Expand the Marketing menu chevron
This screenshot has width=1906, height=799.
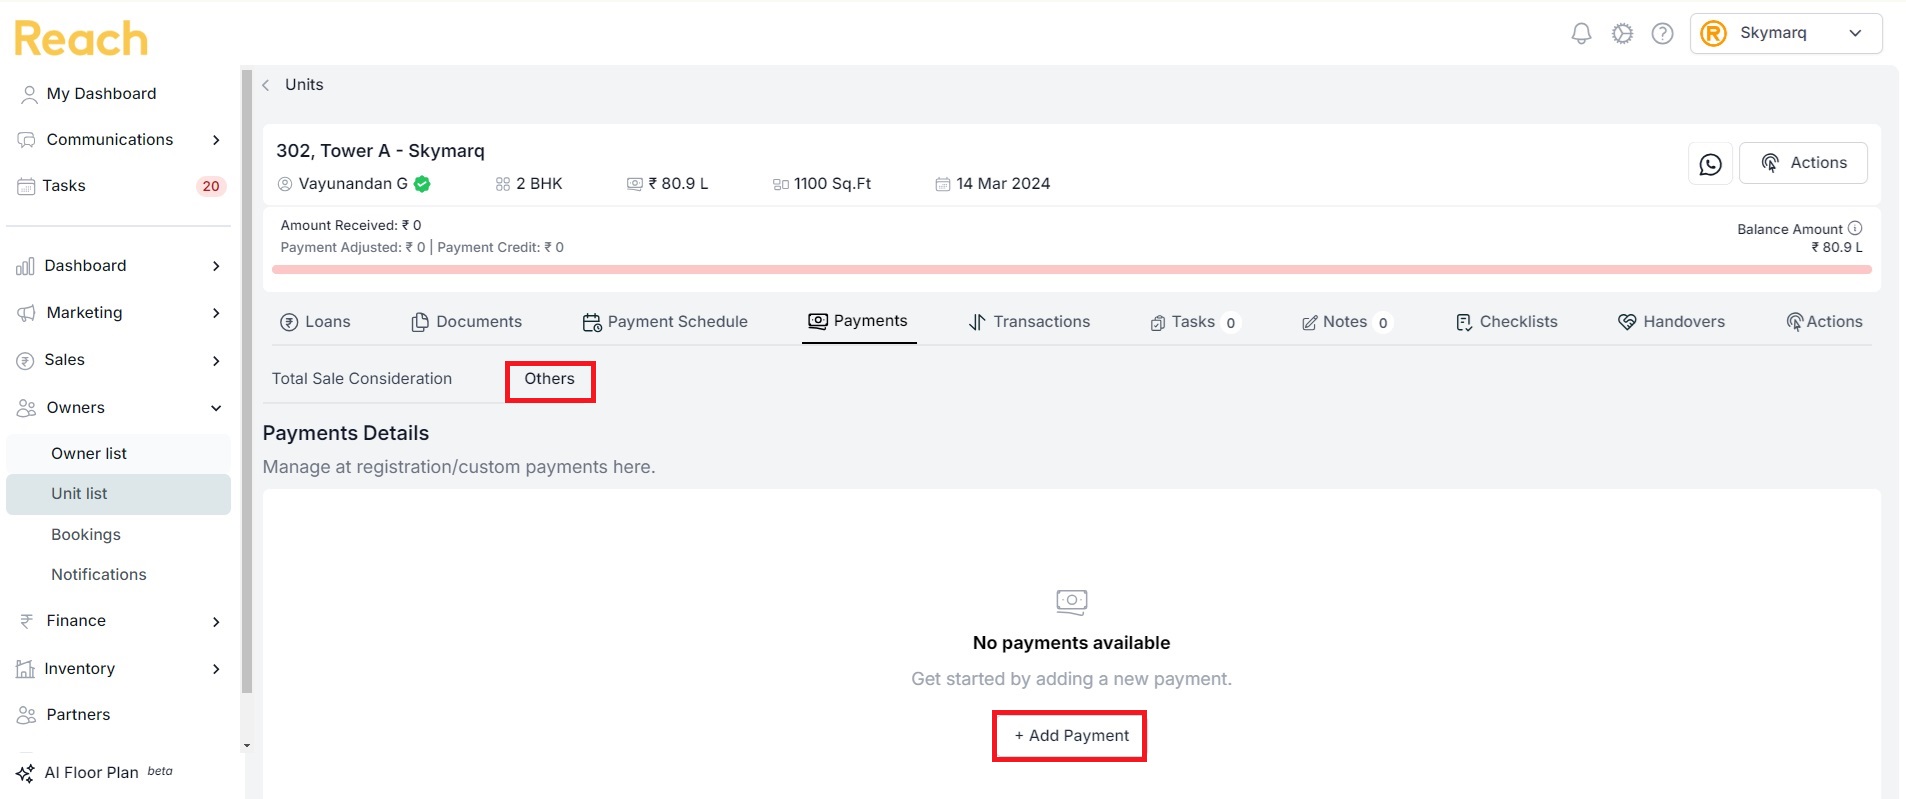216,313
